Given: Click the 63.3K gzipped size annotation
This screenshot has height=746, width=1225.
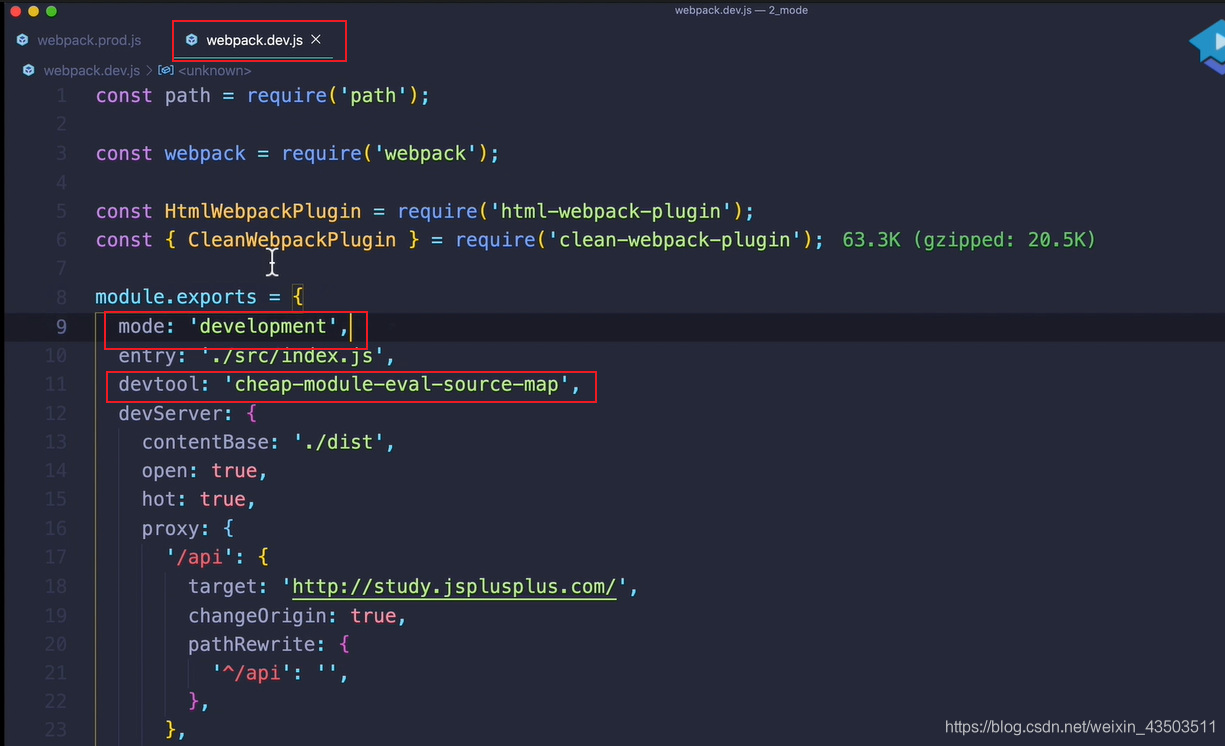Looking at the screenshot, I should (969, 240).
